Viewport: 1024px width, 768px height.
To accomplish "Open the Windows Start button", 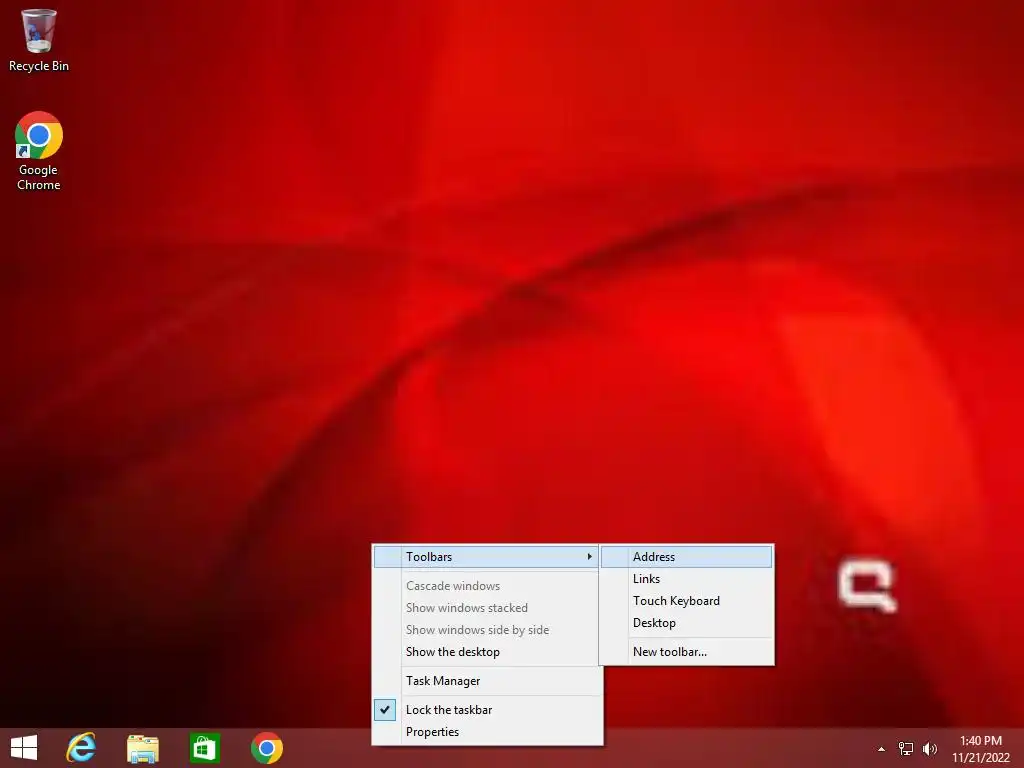I will (x=24, y=748).
